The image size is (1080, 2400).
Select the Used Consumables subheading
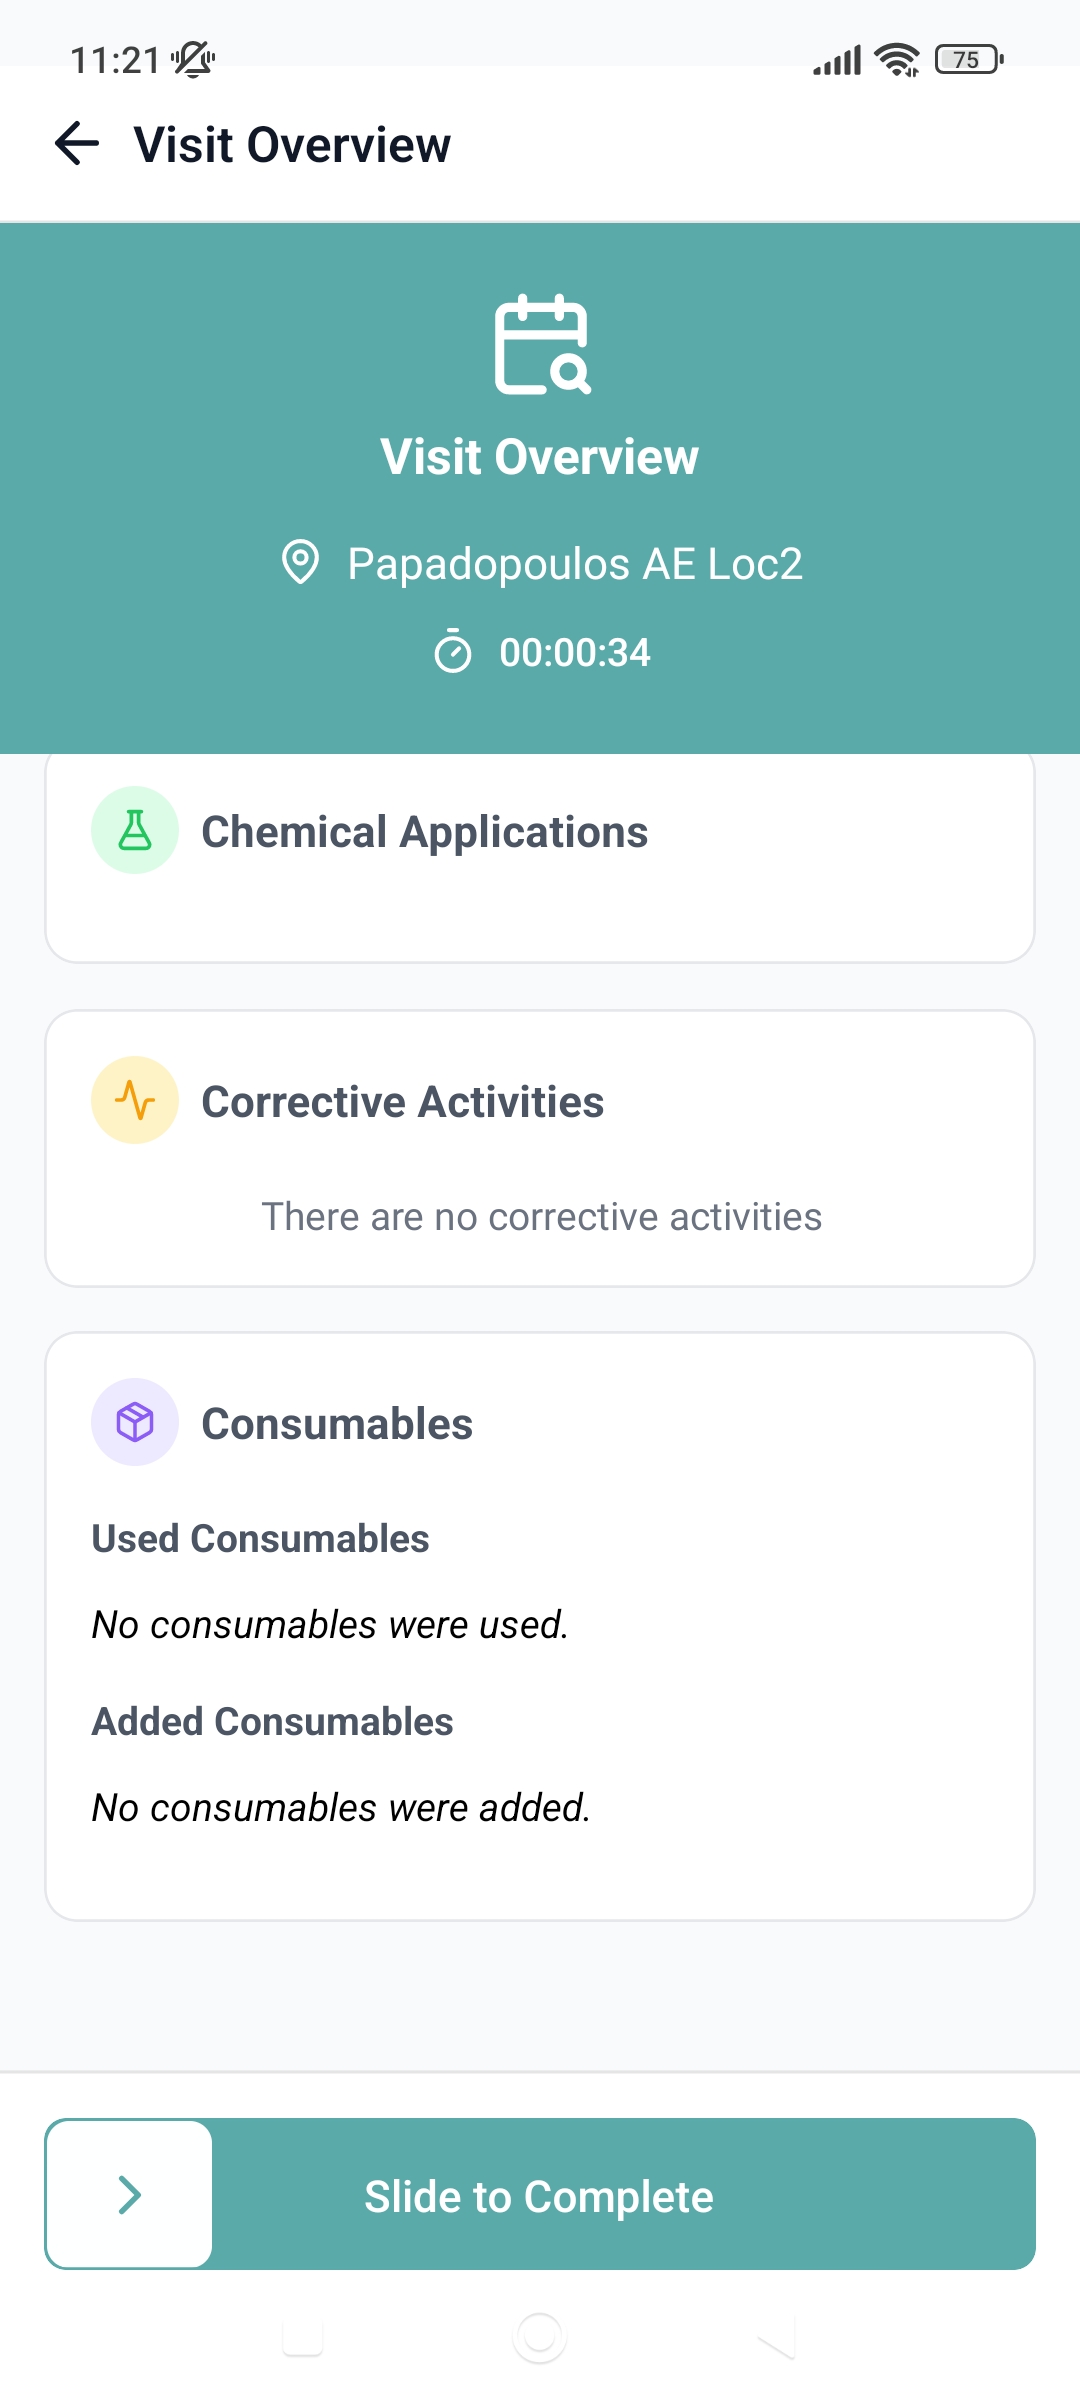260,1538
